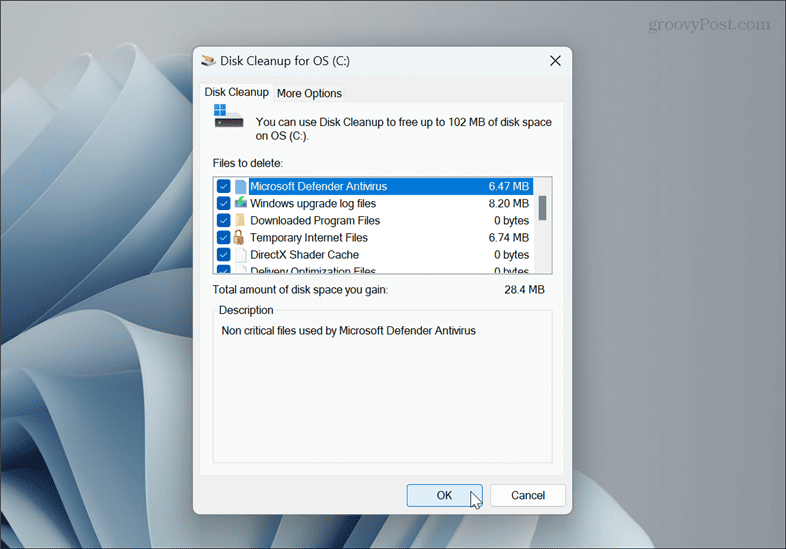This screenshot has width=786, height=549.
Task: Click the Total amount of disk space label
Action: [300, 290]
